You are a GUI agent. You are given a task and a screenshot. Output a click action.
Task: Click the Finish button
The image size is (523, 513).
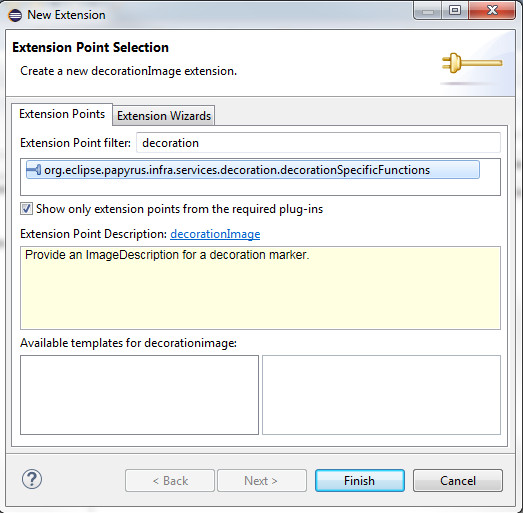[360, 481]
